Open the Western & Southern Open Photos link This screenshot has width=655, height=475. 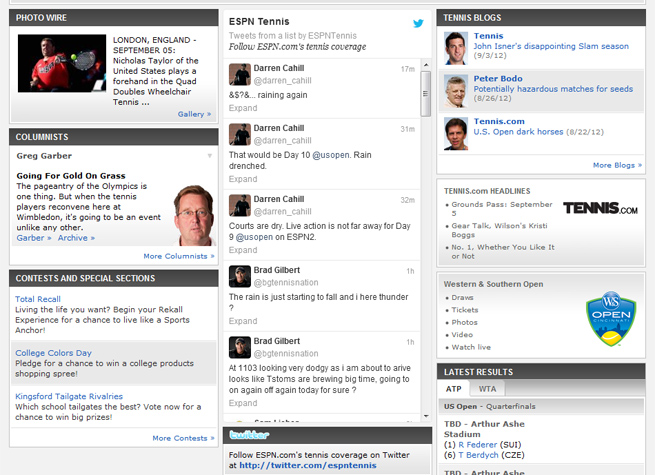coord(464,323)
